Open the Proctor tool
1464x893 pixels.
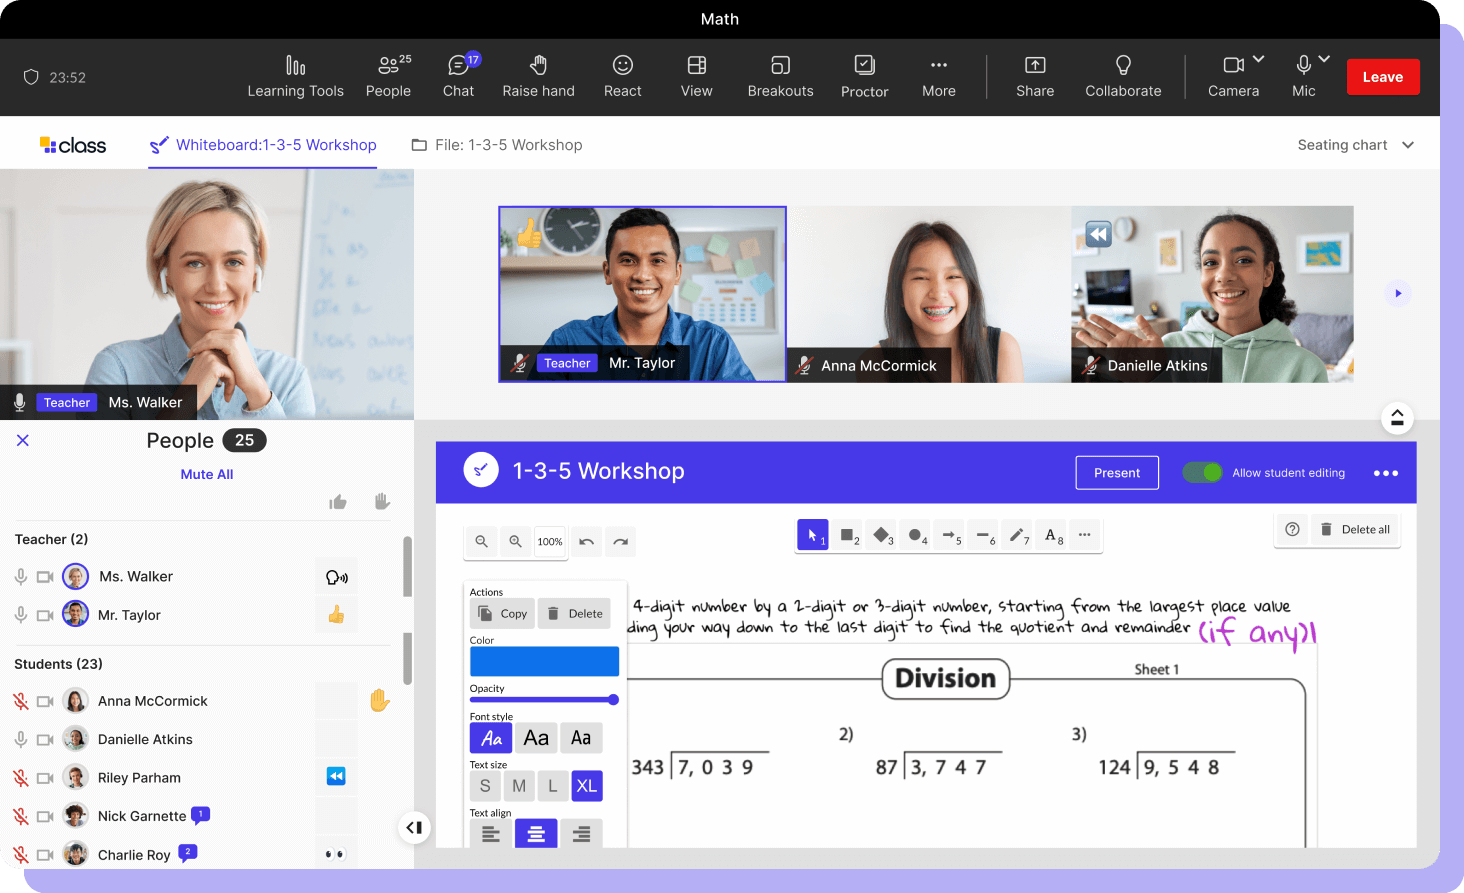[x=864, y=77]
